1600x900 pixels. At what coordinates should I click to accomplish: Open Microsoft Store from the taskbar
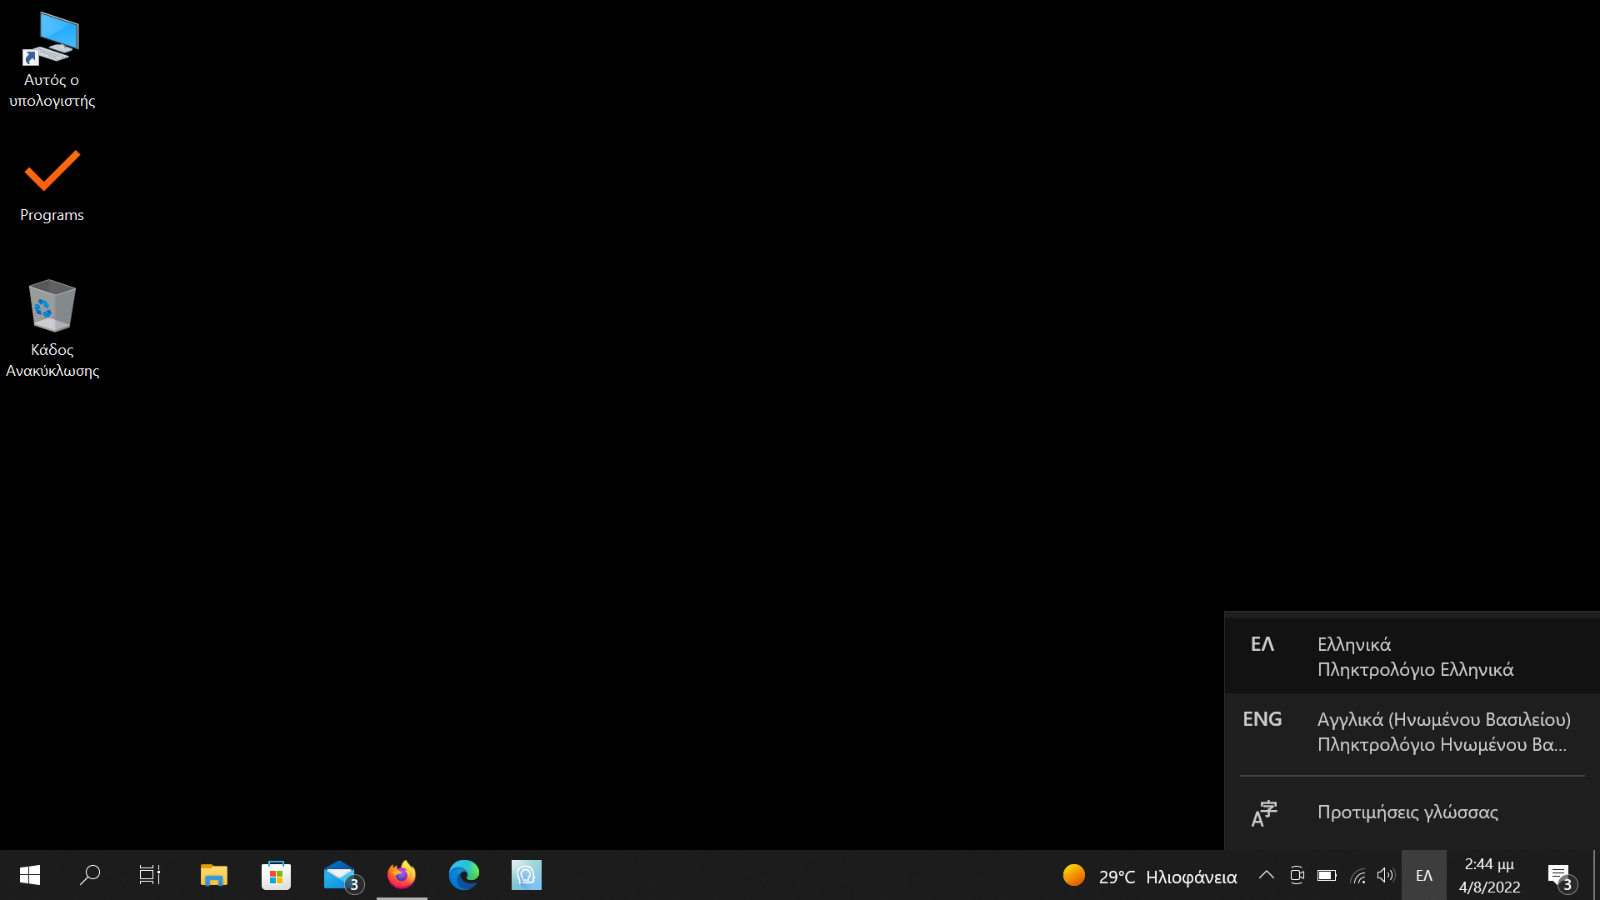(276, 876)
